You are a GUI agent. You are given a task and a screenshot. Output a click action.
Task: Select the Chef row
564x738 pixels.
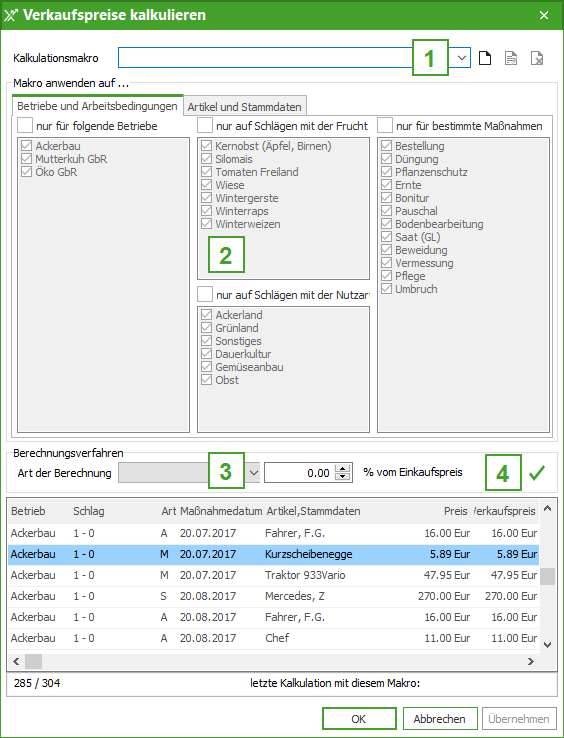click(274, 638)
